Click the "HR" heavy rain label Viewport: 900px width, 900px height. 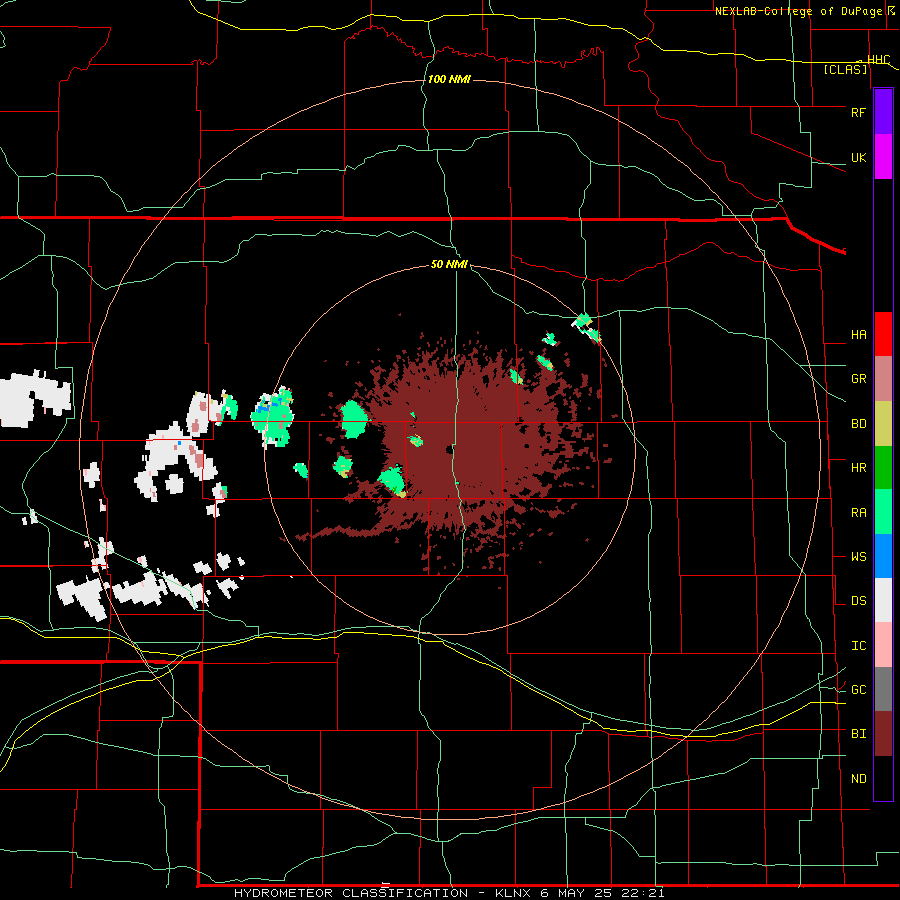pos(858,468)
